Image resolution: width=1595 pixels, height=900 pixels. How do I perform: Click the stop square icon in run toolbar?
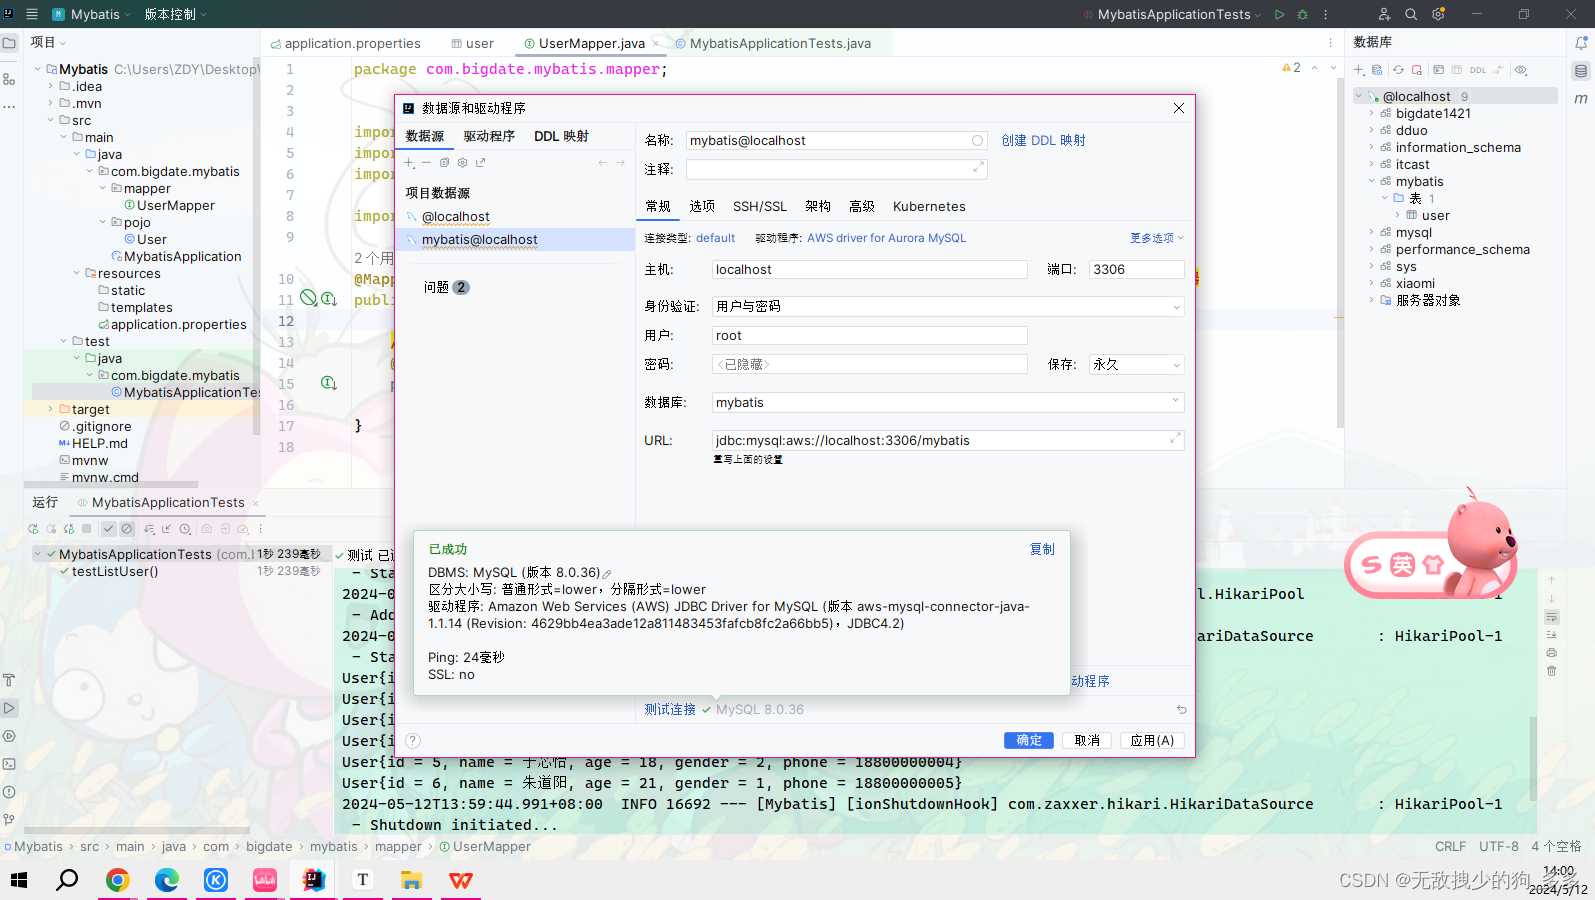[x=87, y=529]
